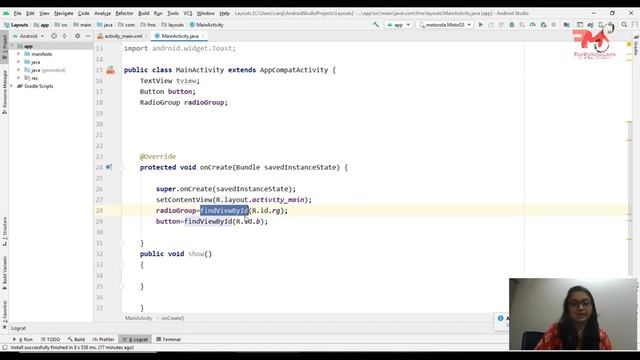Open the Favorites side tab
Viewport: 640px width, 360px height.
click(4, 314)
